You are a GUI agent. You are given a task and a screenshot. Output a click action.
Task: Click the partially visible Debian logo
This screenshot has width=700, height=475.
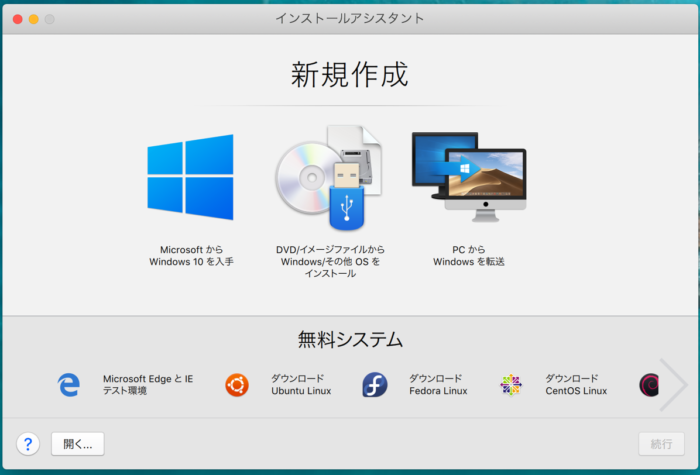650,385
